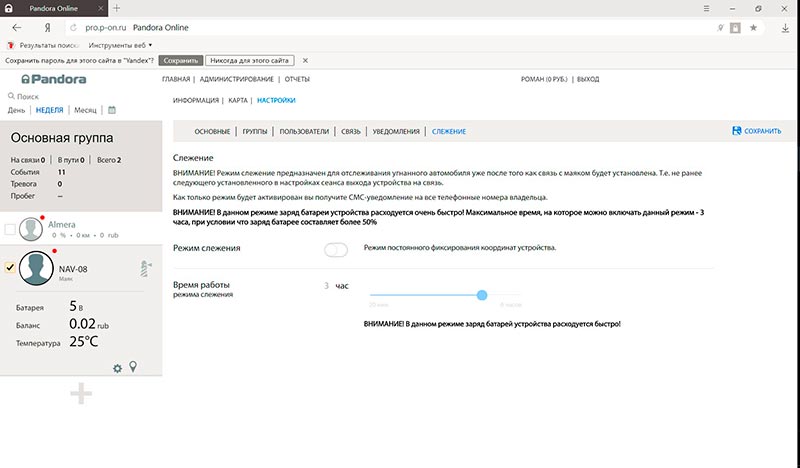Click the map pin icon for NAV-08

tap(132, 368)
